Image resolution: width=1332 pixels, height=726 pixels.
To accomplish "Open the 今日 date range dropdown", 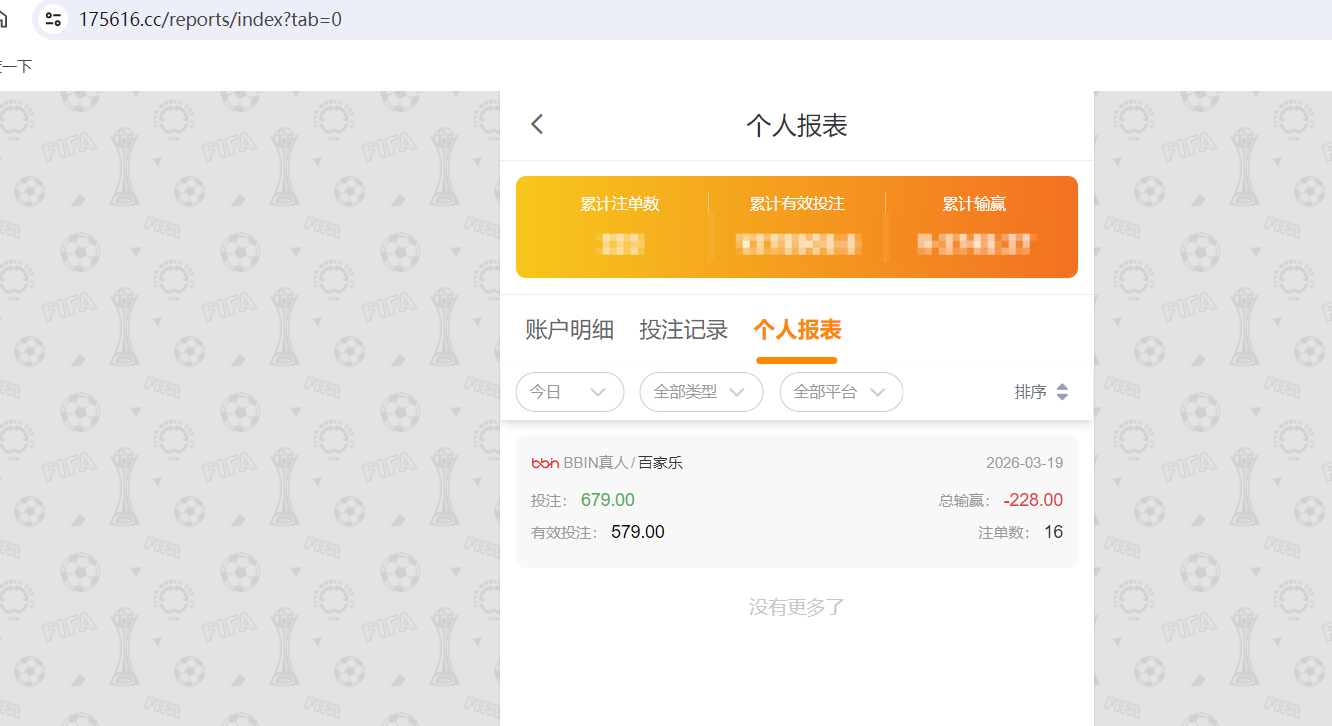I will click(570, 392).
